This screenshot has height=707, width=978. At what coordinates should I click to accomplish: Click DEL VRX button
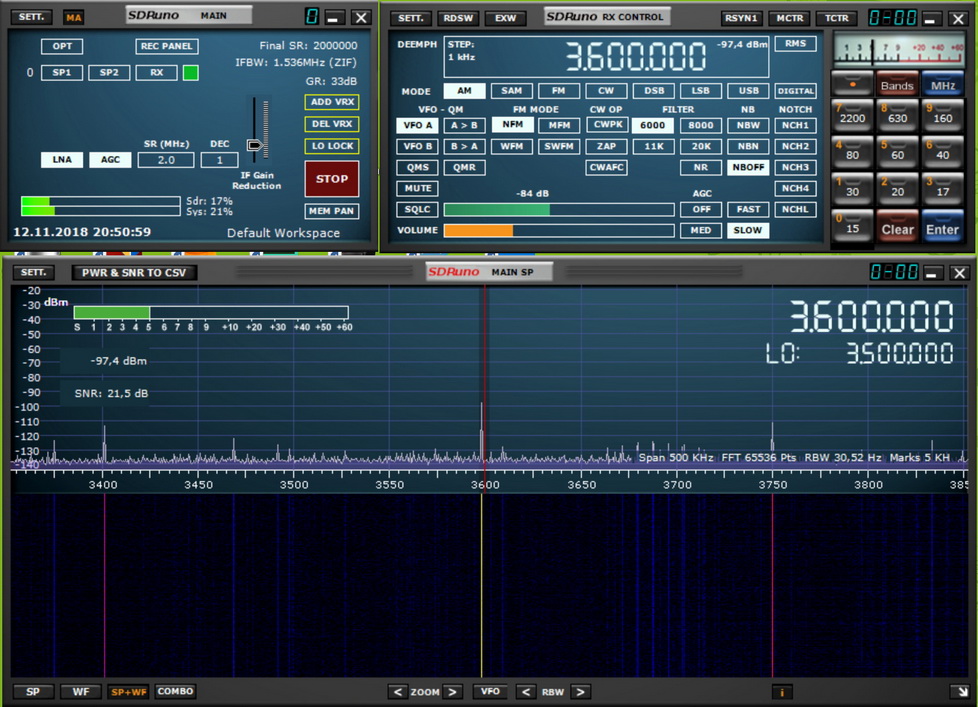332,124
